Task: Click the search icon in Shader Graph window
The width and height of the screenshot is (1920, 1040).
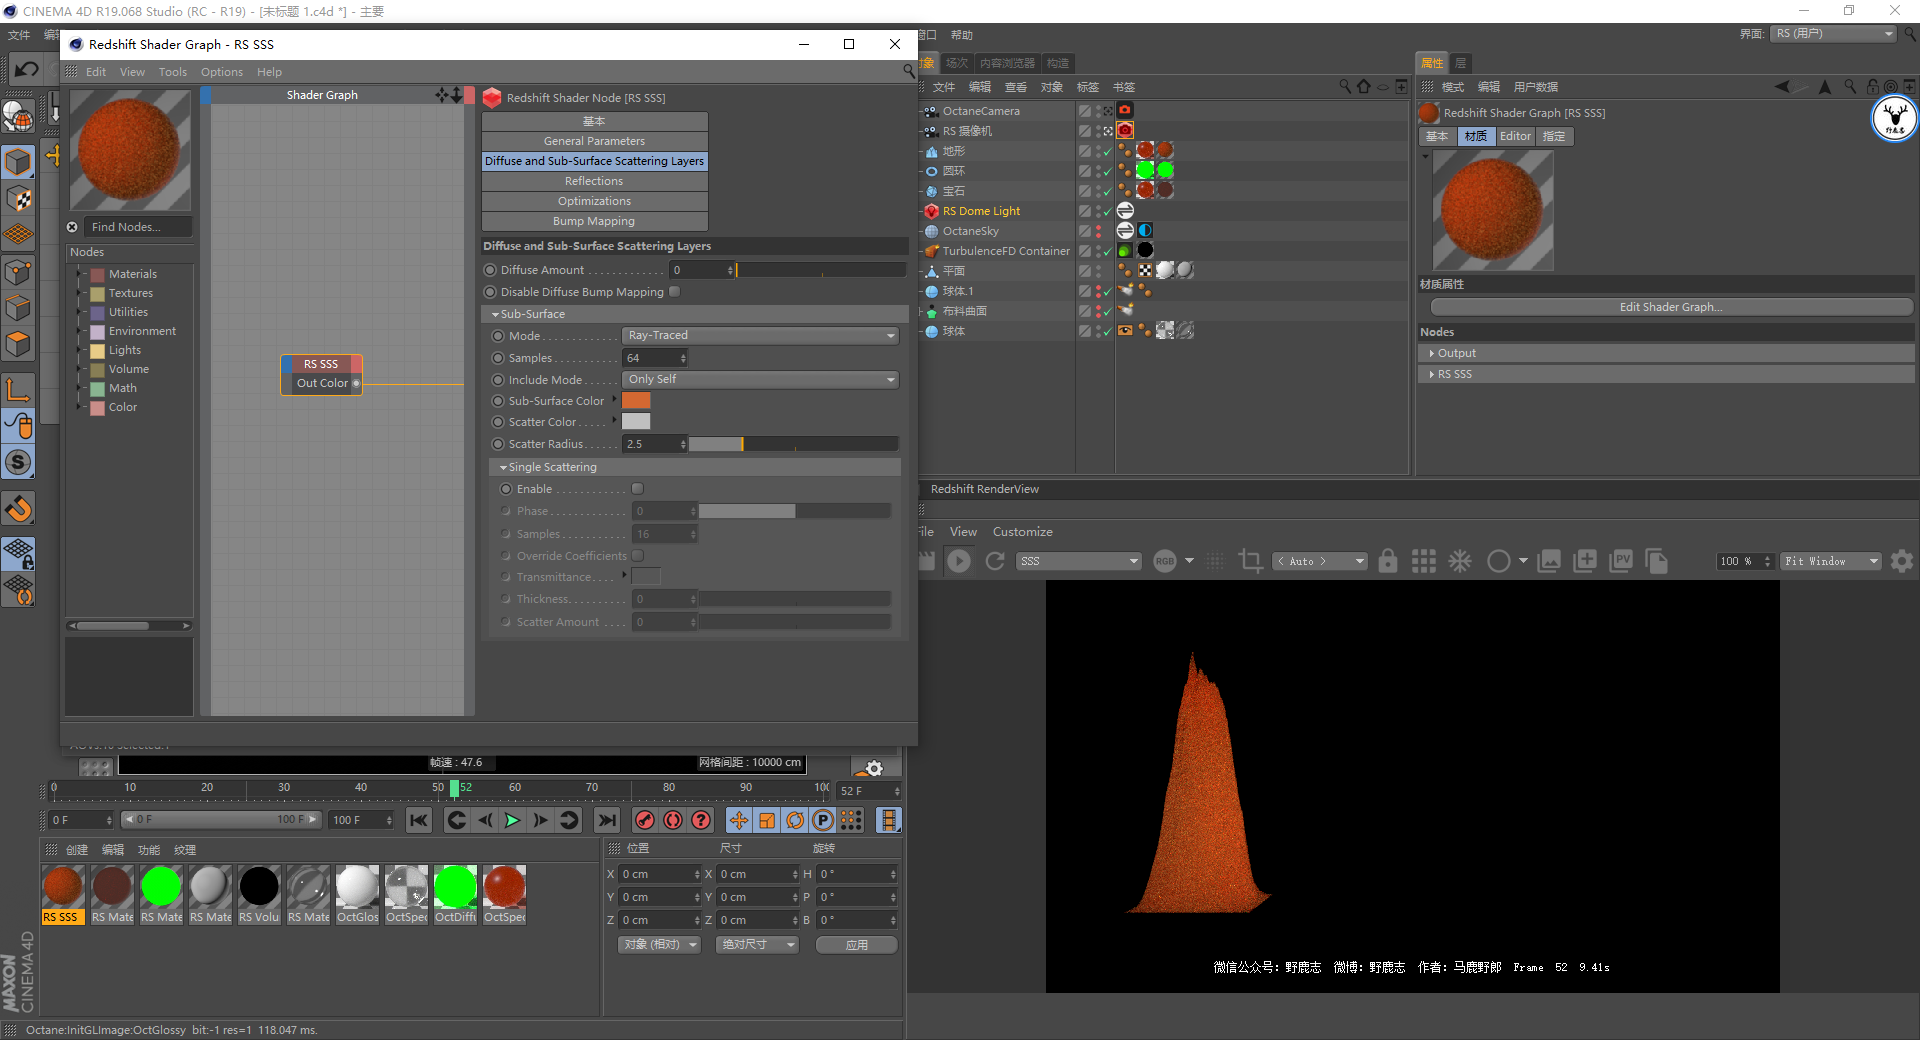Action: point(908,71)
